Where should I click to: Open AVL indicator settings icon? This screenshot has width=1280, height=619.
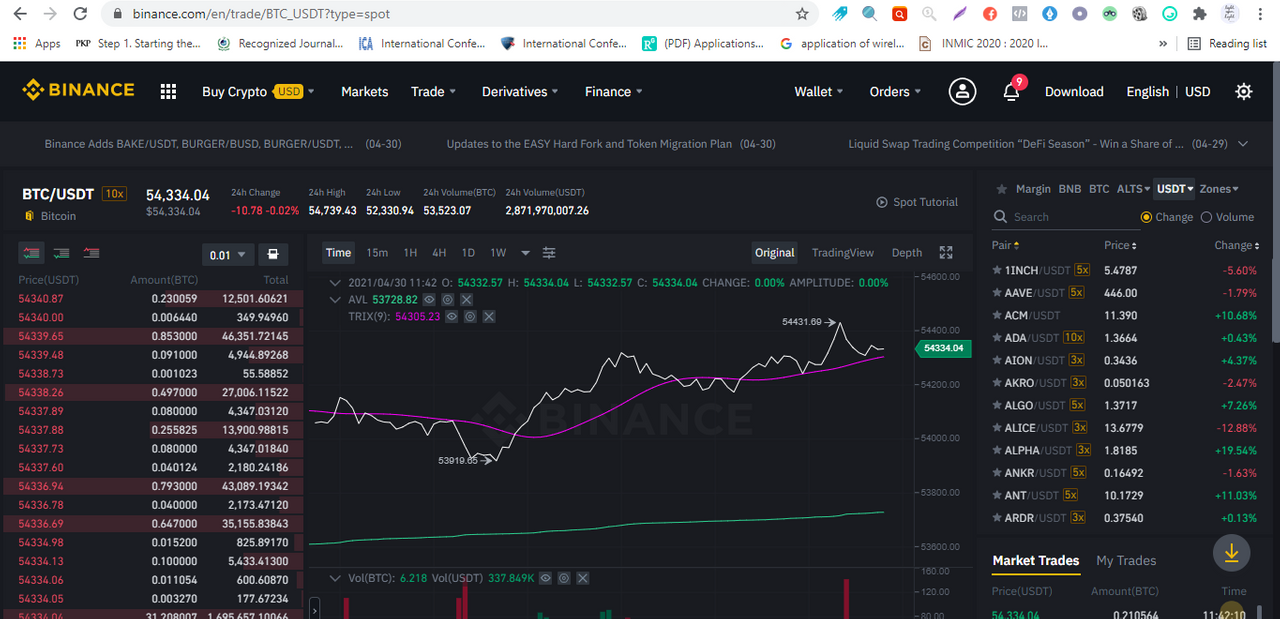coord(448,300)
